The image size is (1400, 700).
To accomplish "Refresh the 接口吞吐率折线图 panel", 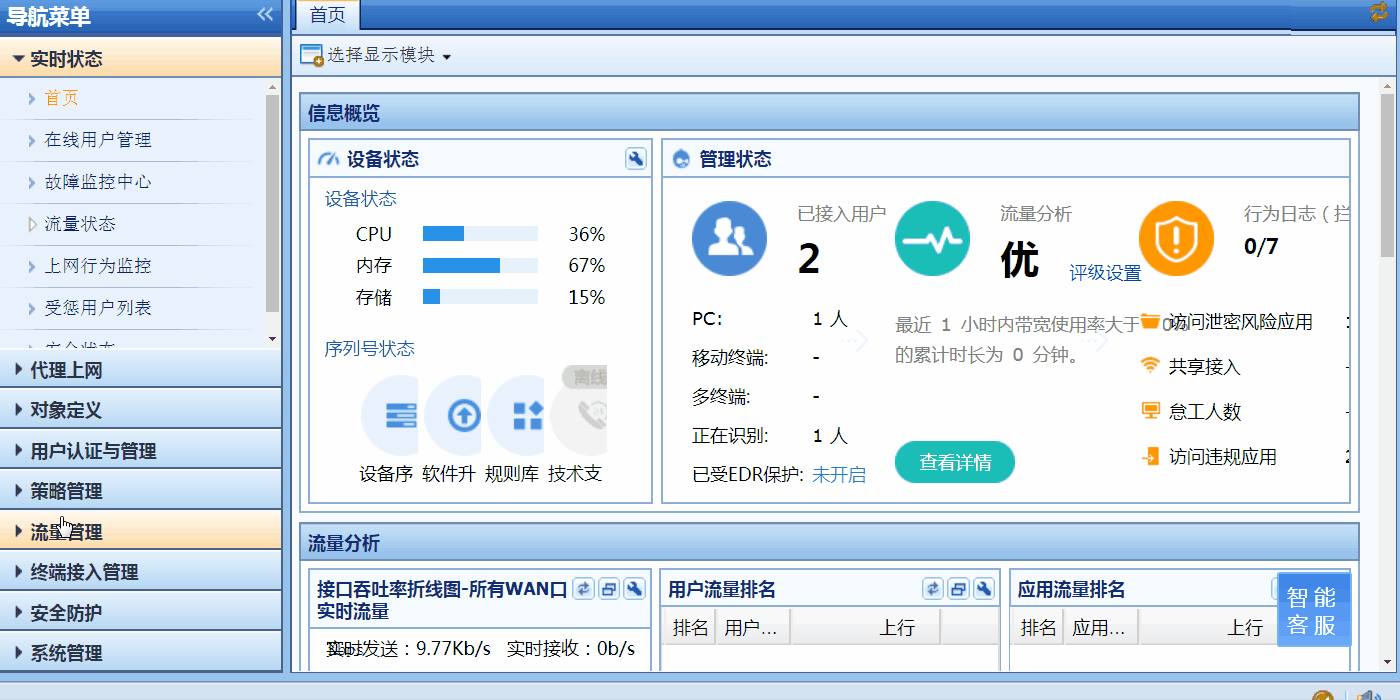I will pos(584,589).
